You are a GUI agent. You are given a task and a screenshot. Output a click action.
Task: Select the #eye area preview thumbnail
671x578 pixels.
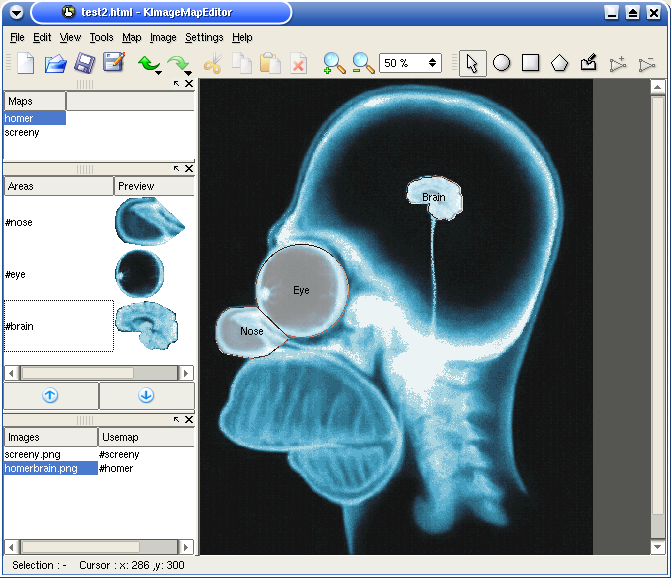[138, 272]
